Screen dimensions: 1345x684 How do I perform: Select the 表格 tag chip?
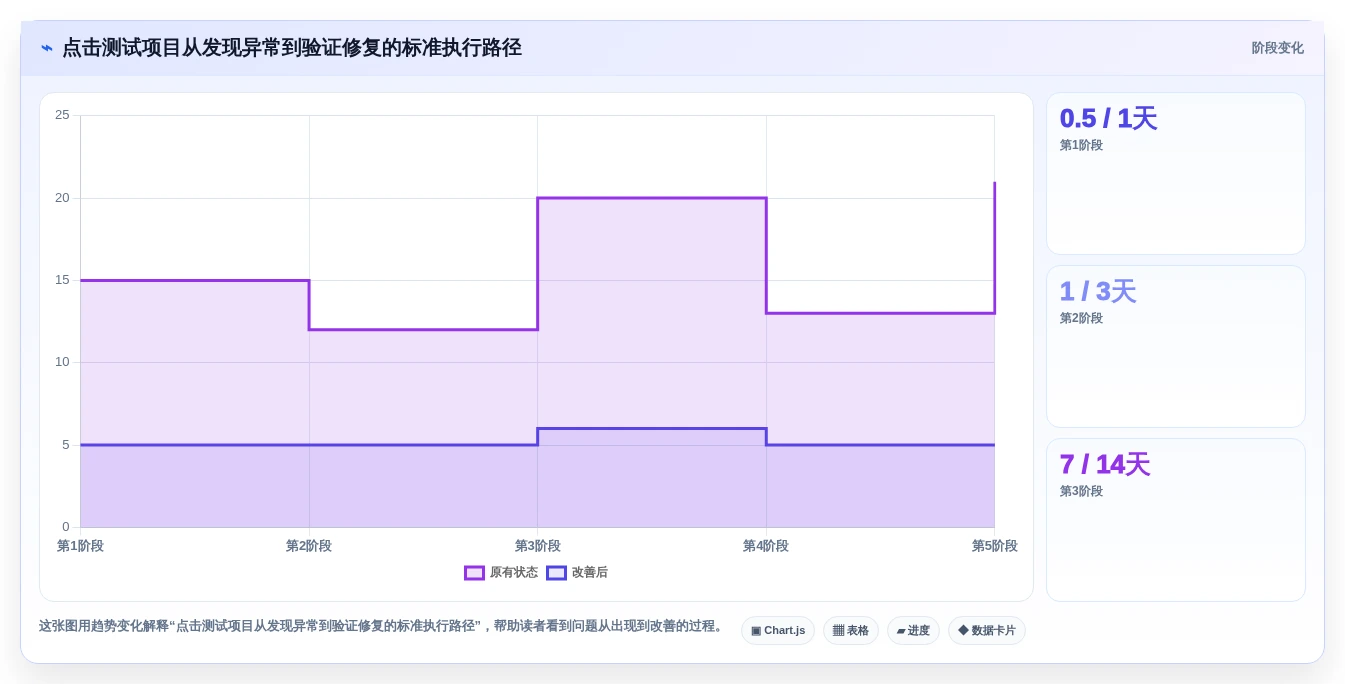pos(851,631)
